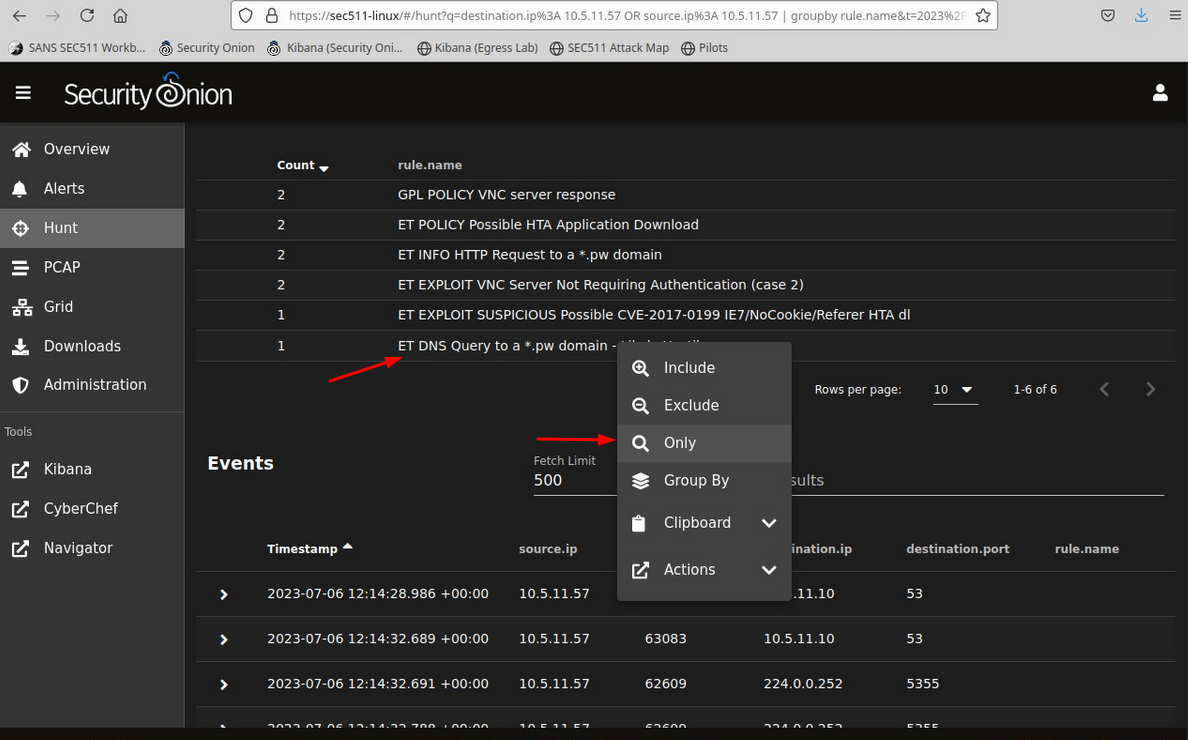Sort events by the Timestamp column
Screen dimensions: 1188x740
pos(300,549)
